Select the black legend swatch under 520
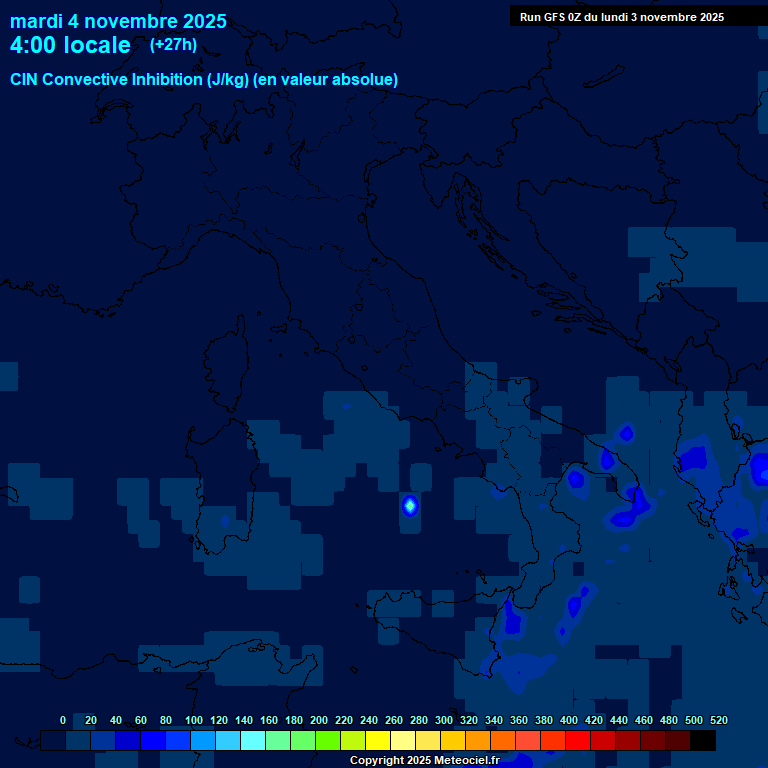 [x=703, y=741]
